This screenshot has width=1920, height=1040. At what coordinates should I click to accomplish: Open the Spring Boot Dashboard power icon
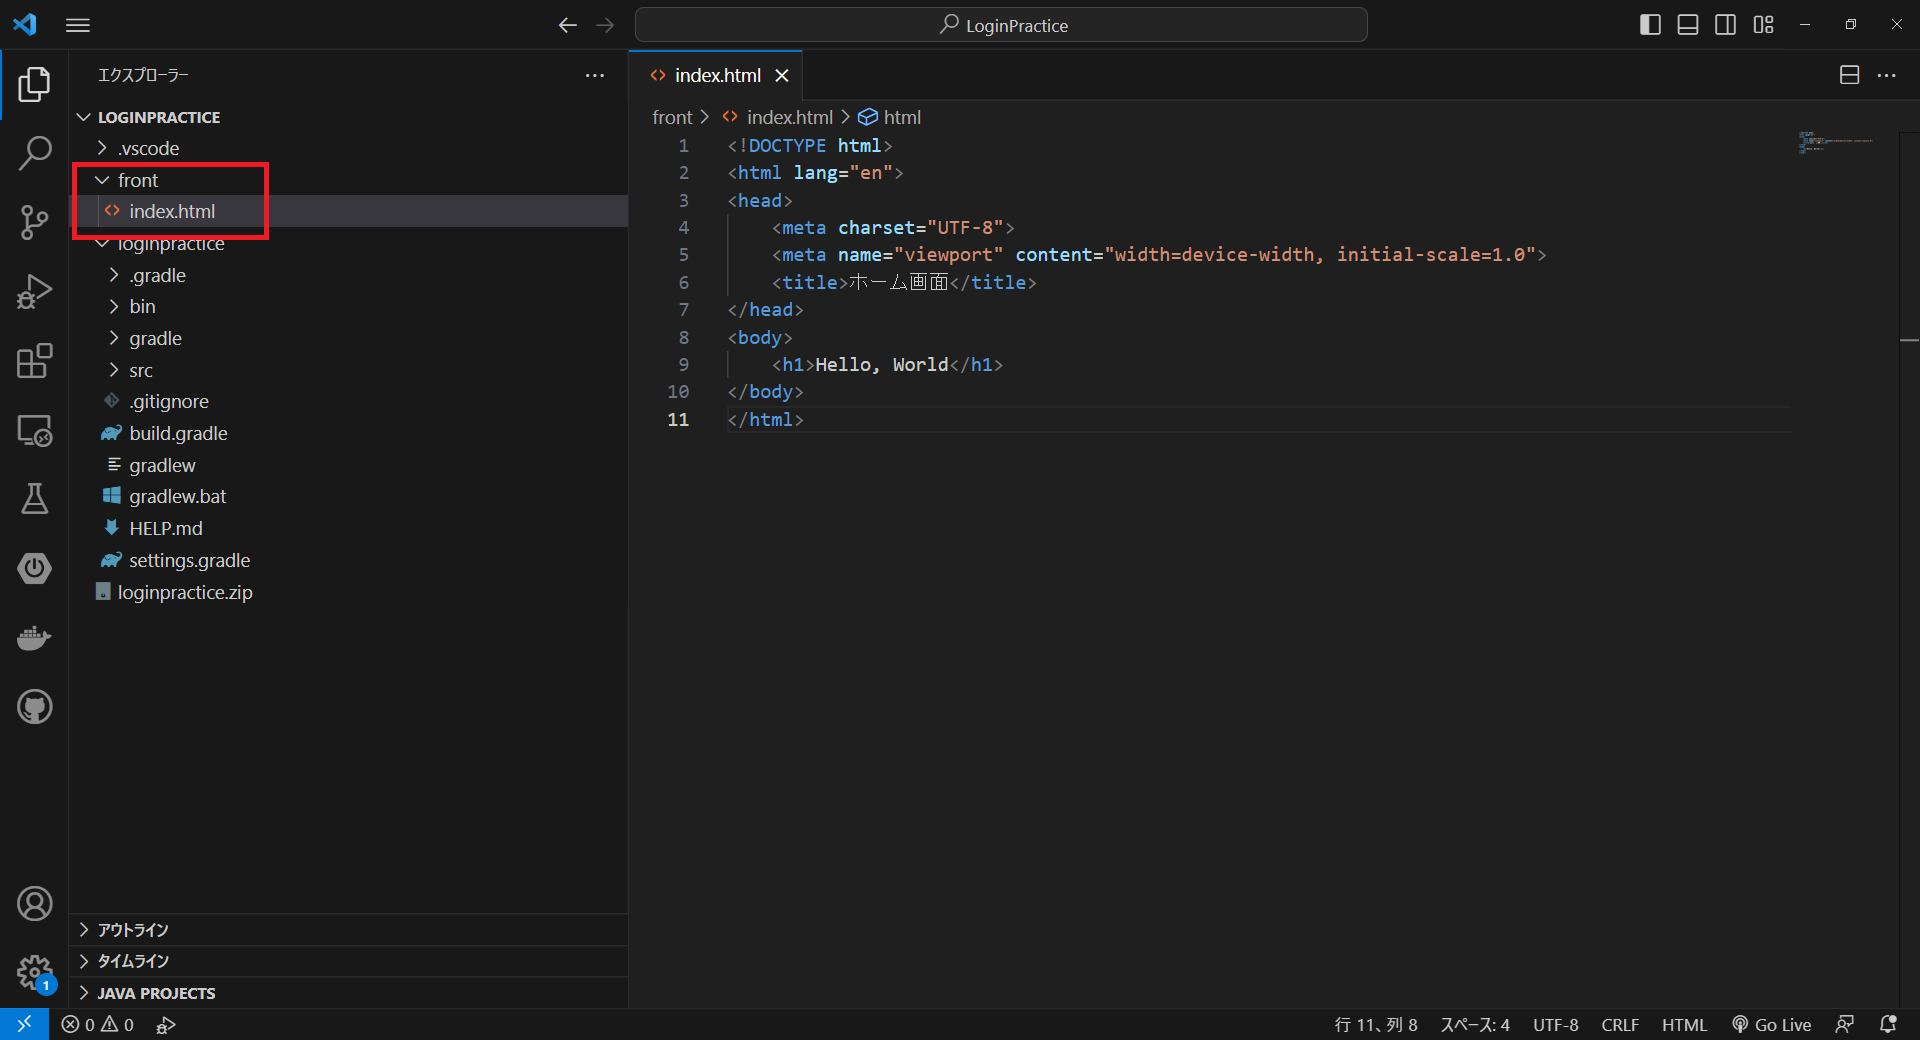coord(34,568)
